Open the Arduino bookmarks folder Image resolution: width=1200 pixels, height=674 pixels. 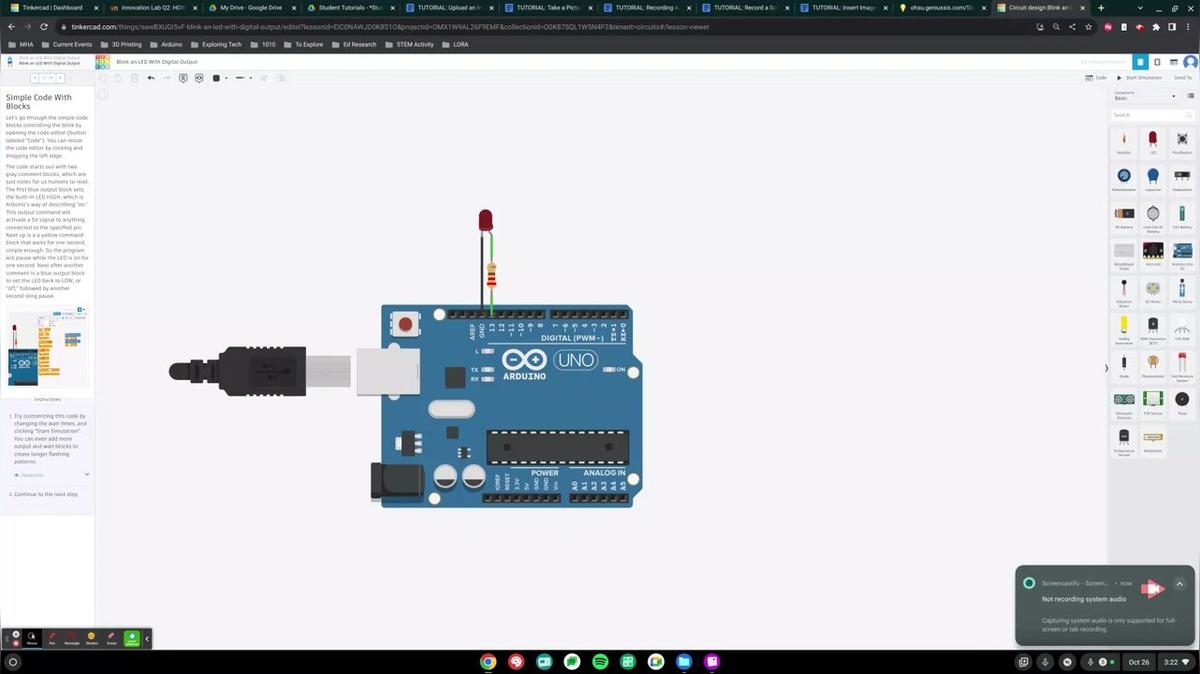pos(168,44)
